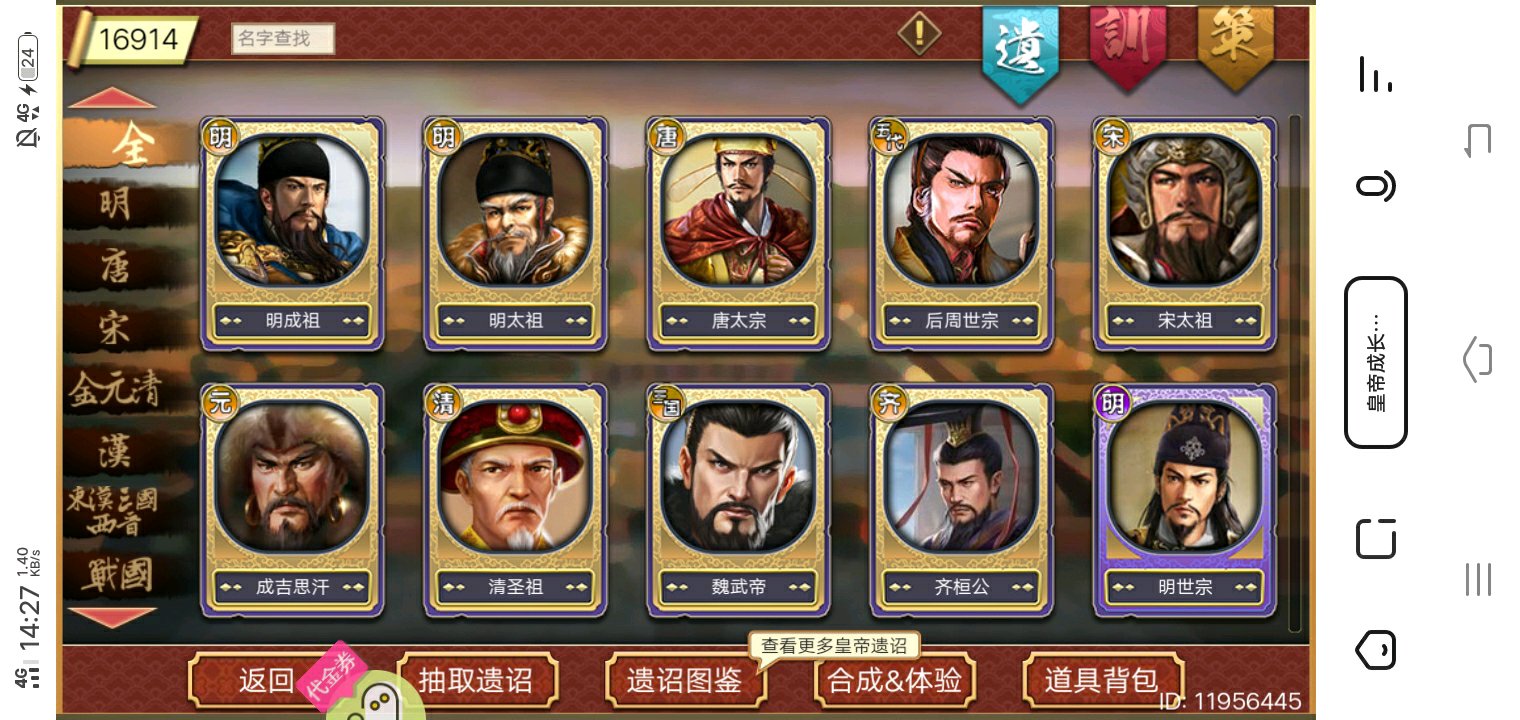Expand category list with lower red arrow

(x=112, y=617)
